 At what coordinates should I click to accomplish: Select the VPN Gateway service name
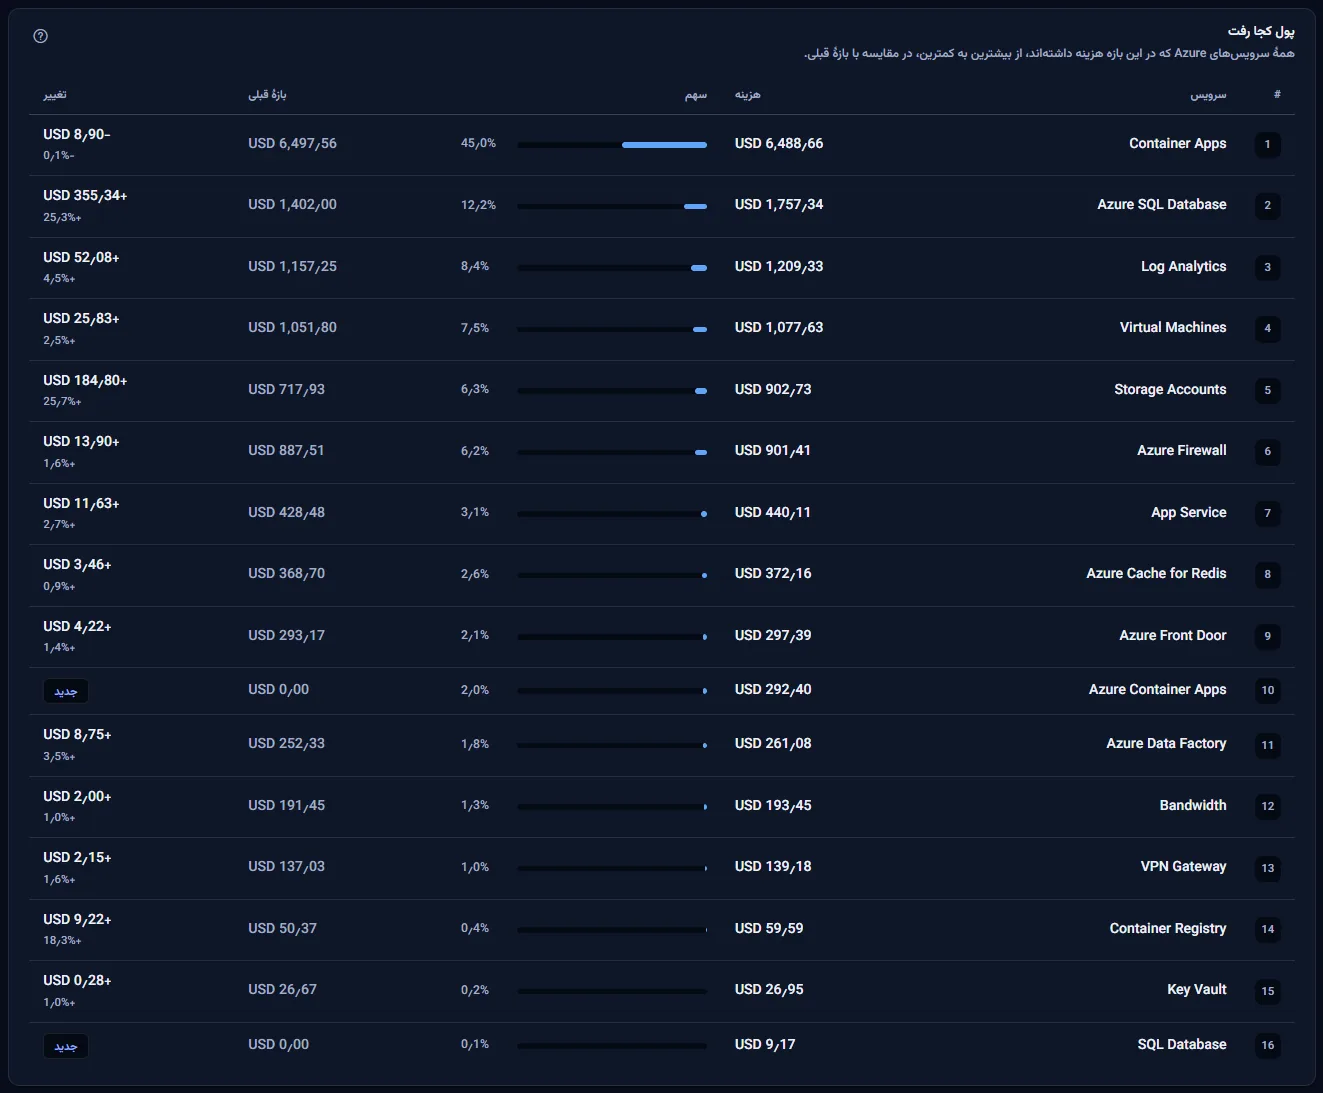[x=1183, y=866]
